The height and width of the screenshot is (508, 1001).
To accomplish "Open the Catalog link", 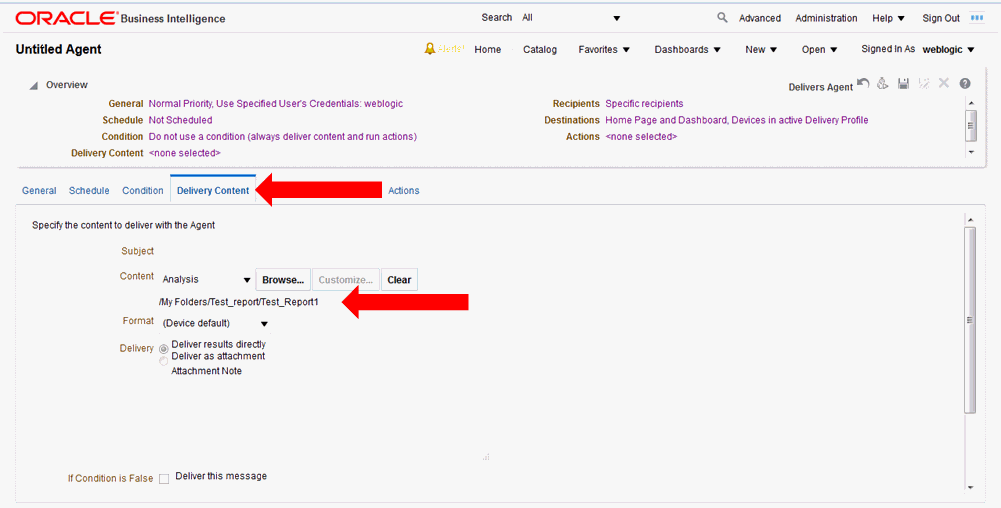I will [x=540, y=49].
